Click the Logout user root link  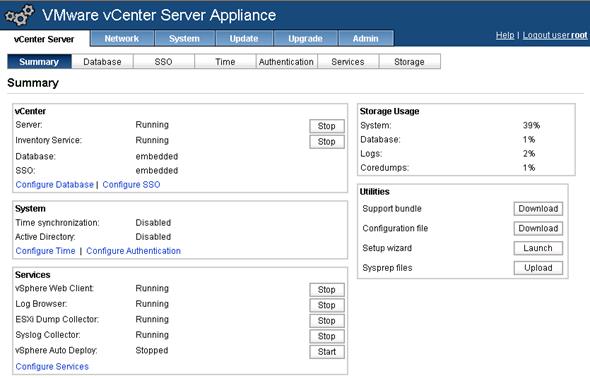tap(555, 35)
